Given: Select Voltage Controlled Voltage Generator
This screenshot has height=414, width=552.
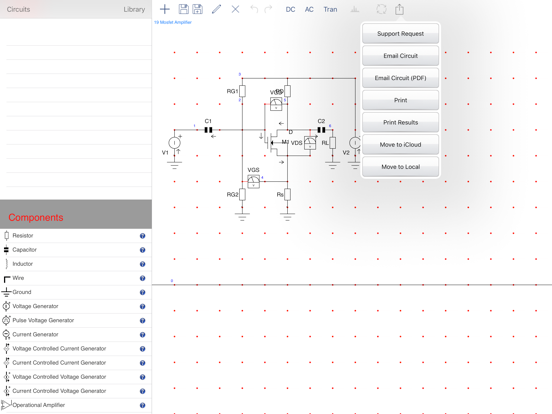Looking at the screenshot, I should coord(76,377).
